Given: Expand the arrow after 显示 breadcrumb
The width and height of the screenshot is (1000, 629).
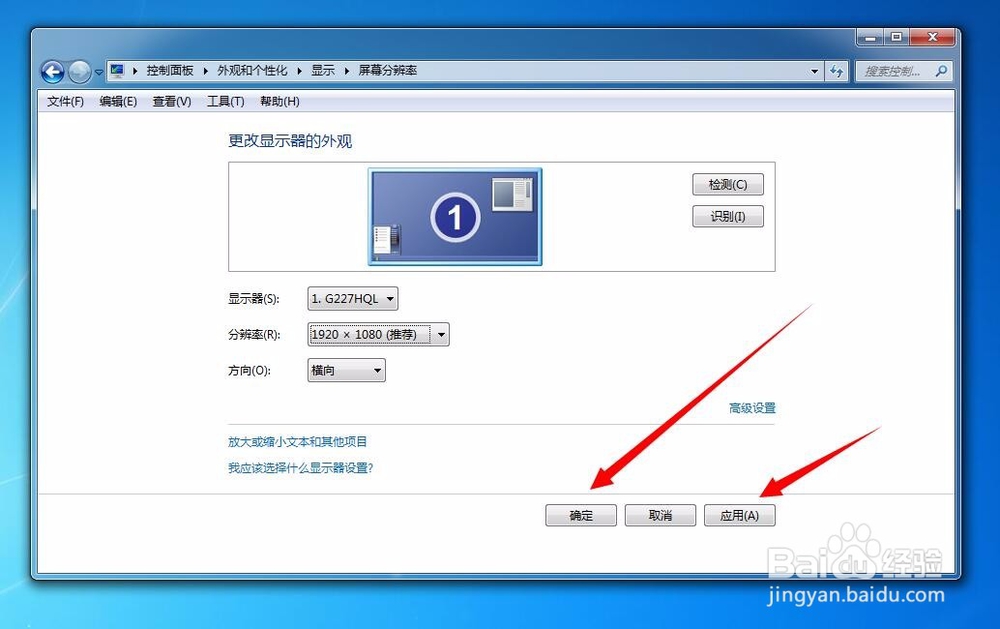Looking at the screenshot, I should 347,71.
